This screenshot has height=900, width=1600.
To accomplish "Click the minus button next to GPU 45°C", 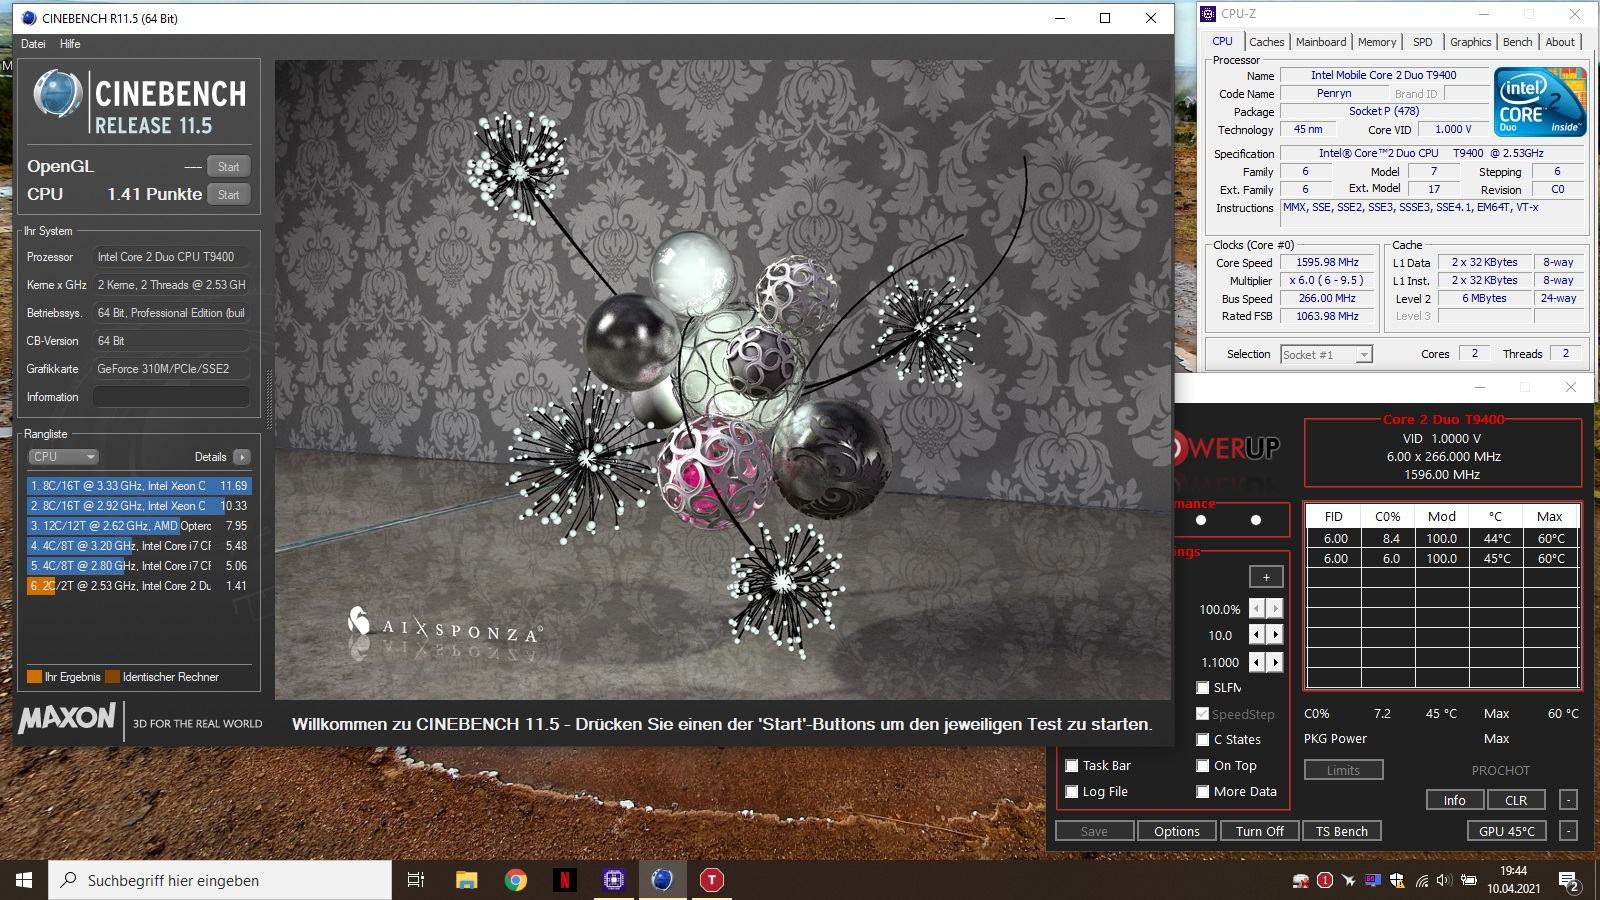I will 1569,831.
